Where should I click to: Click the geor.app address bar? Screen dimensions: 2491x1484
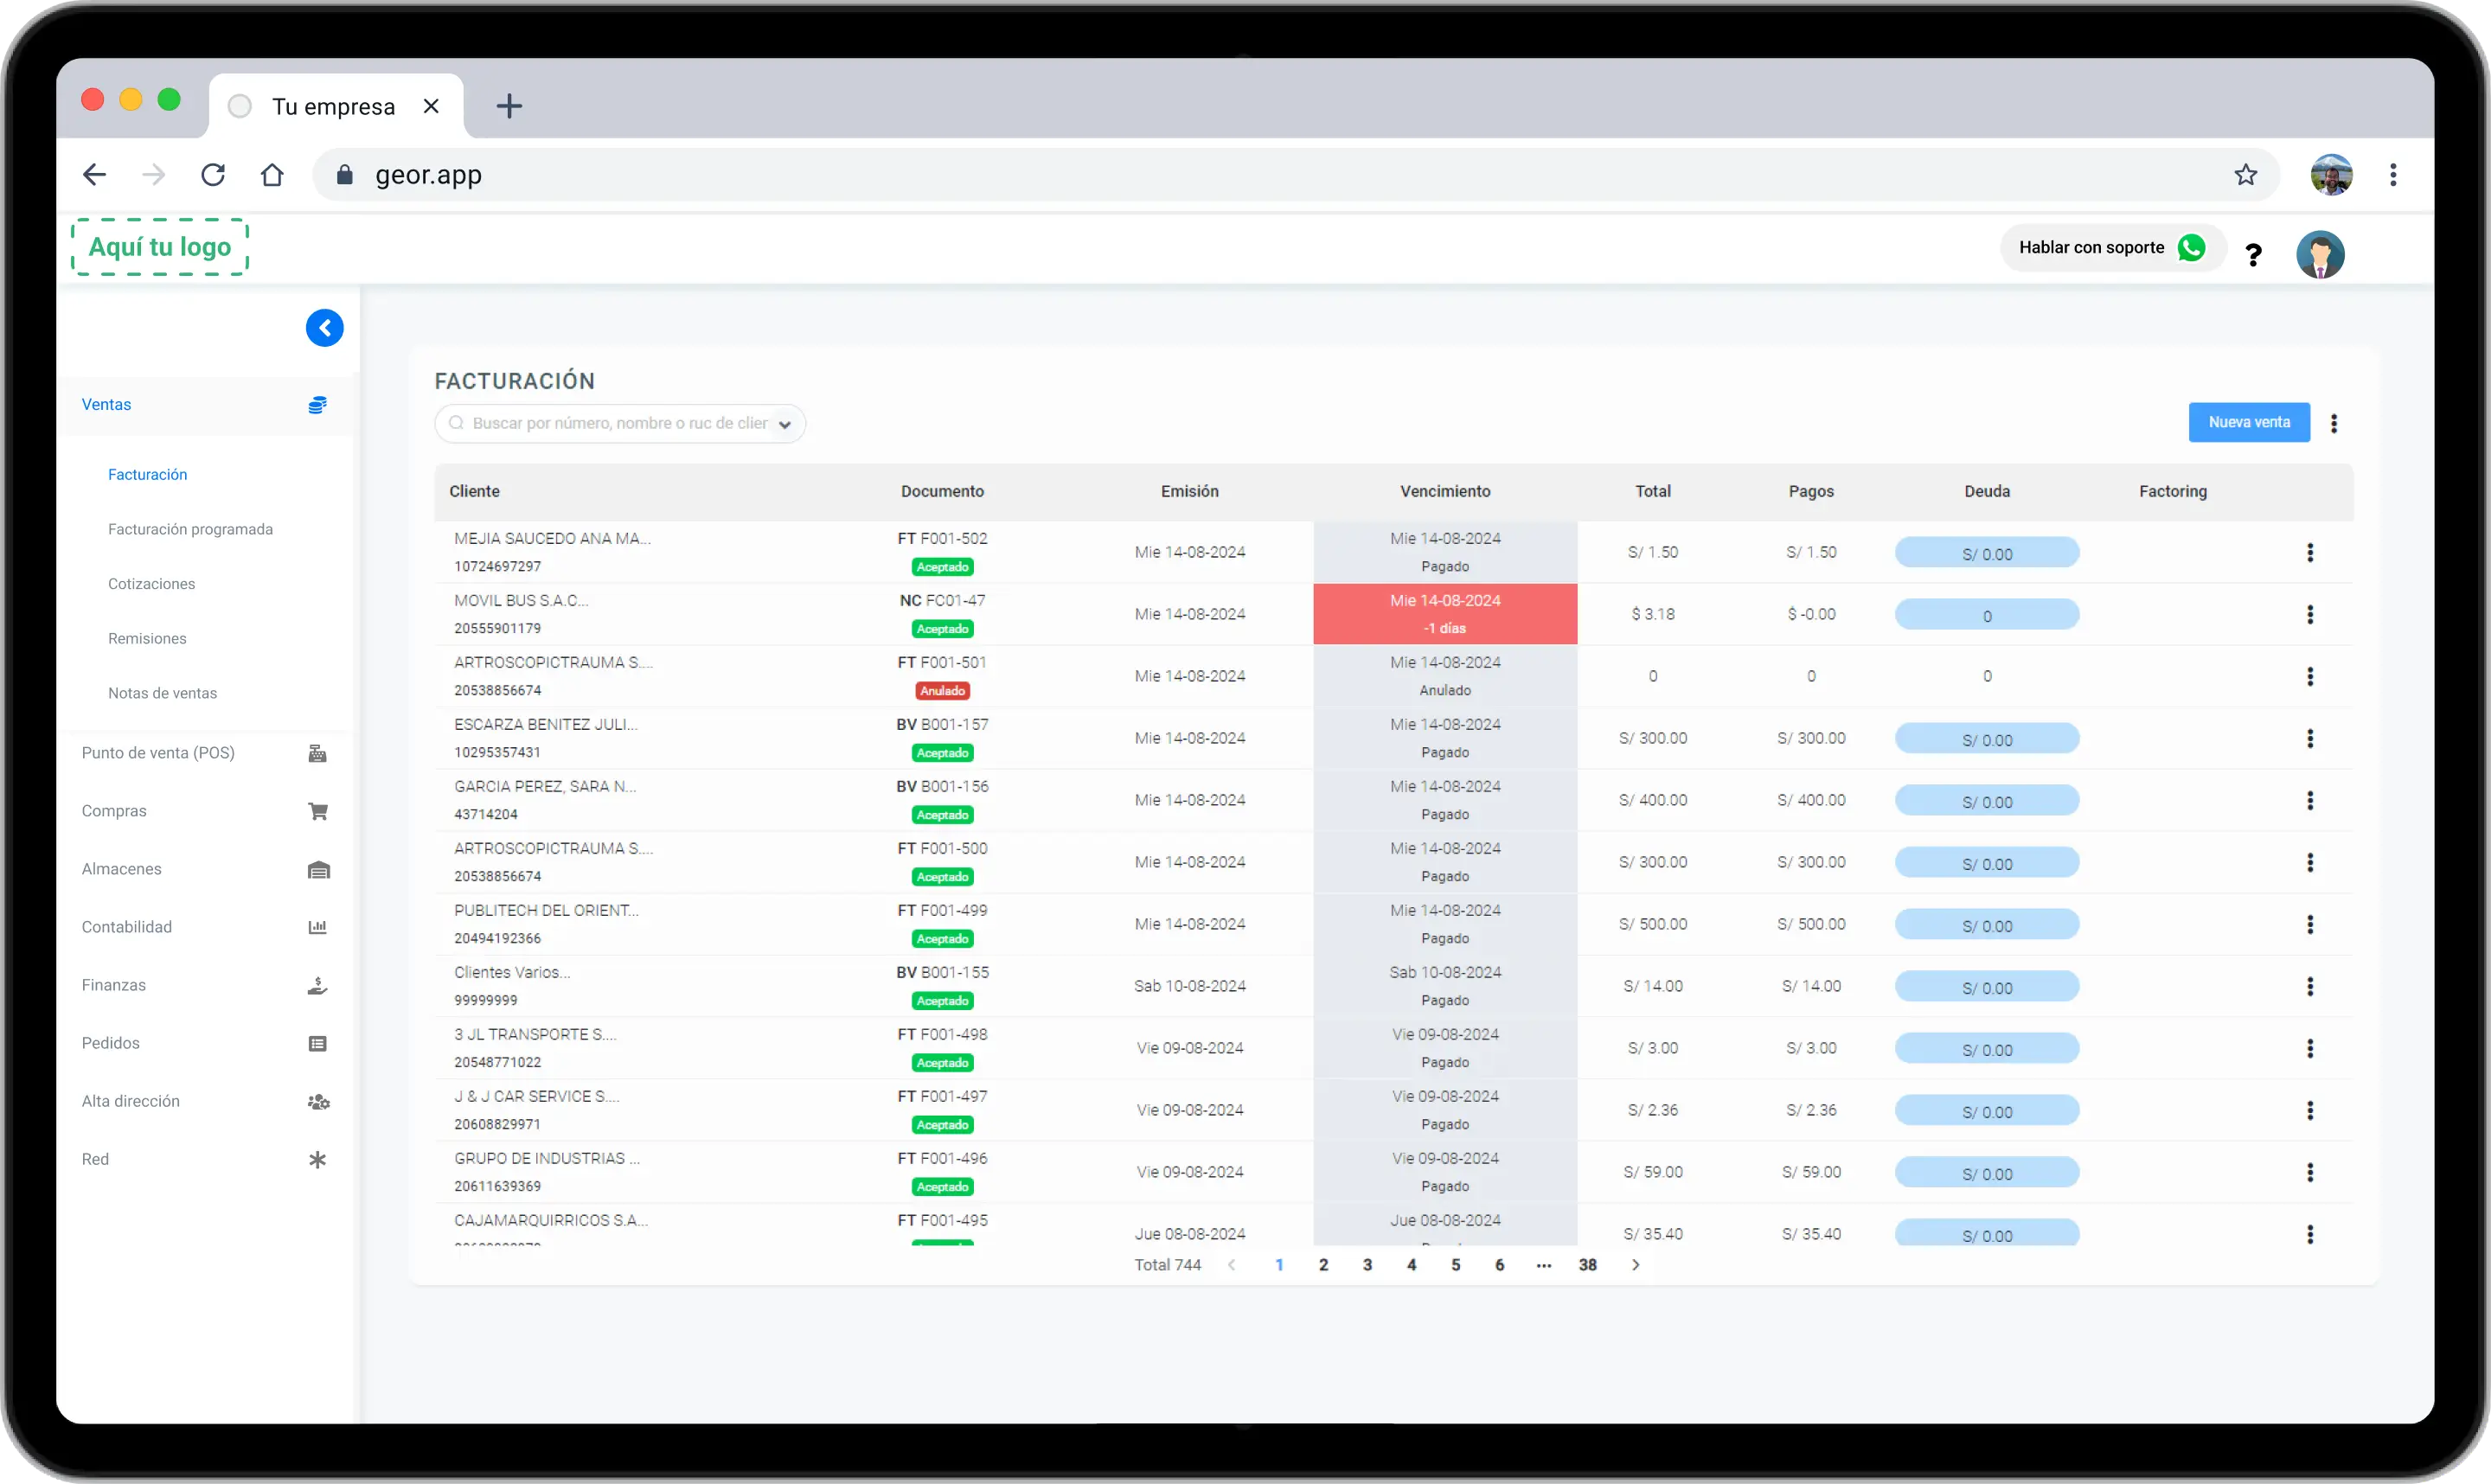pyautogui.click(x=1295, y=175)
